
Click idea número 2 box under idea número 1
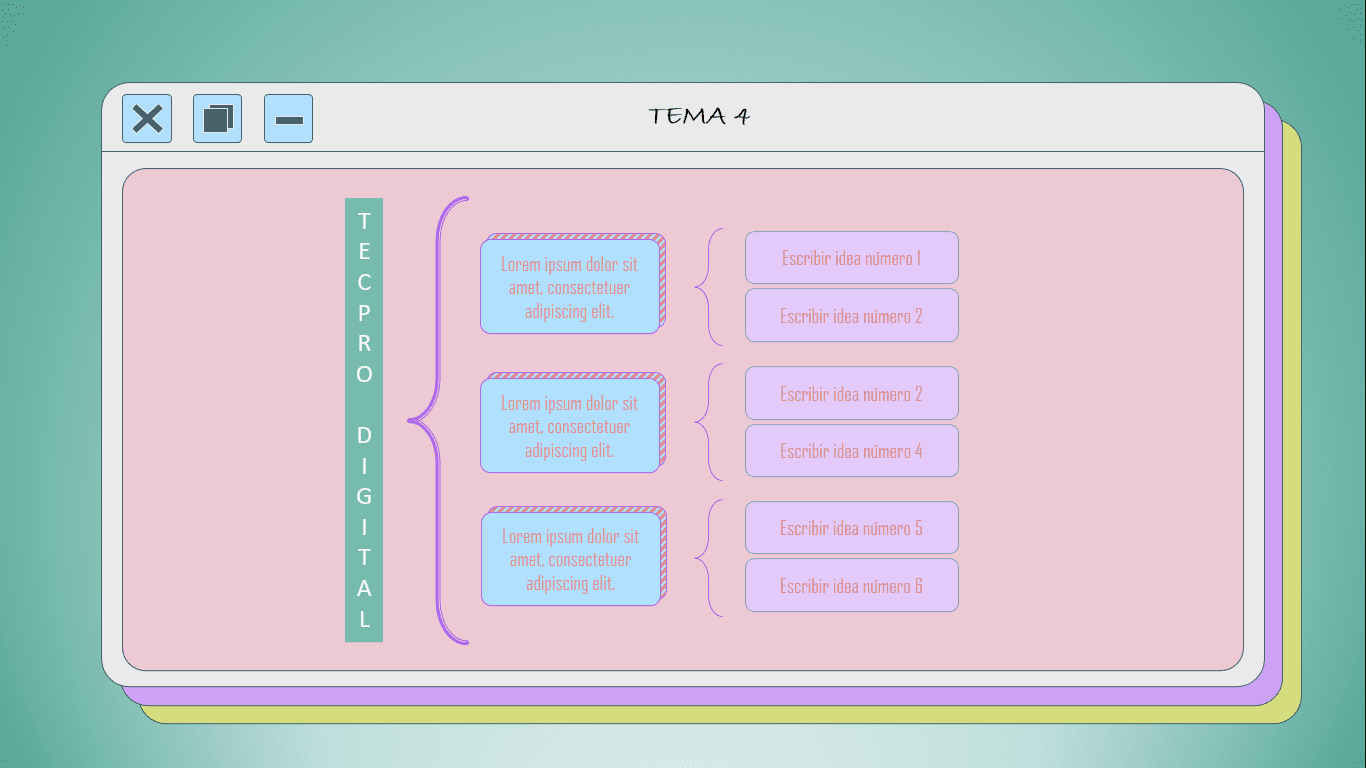(852, 316)
